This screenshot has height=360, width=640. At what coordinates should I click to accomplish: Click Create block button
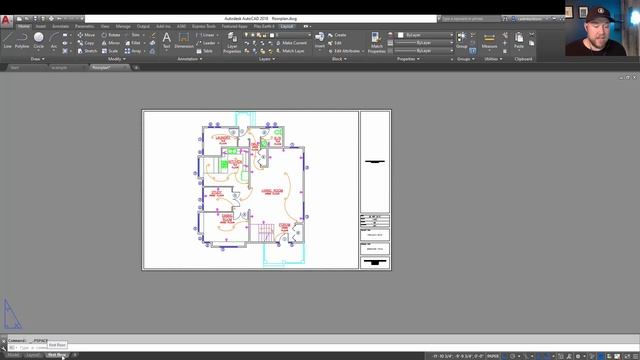337,35
